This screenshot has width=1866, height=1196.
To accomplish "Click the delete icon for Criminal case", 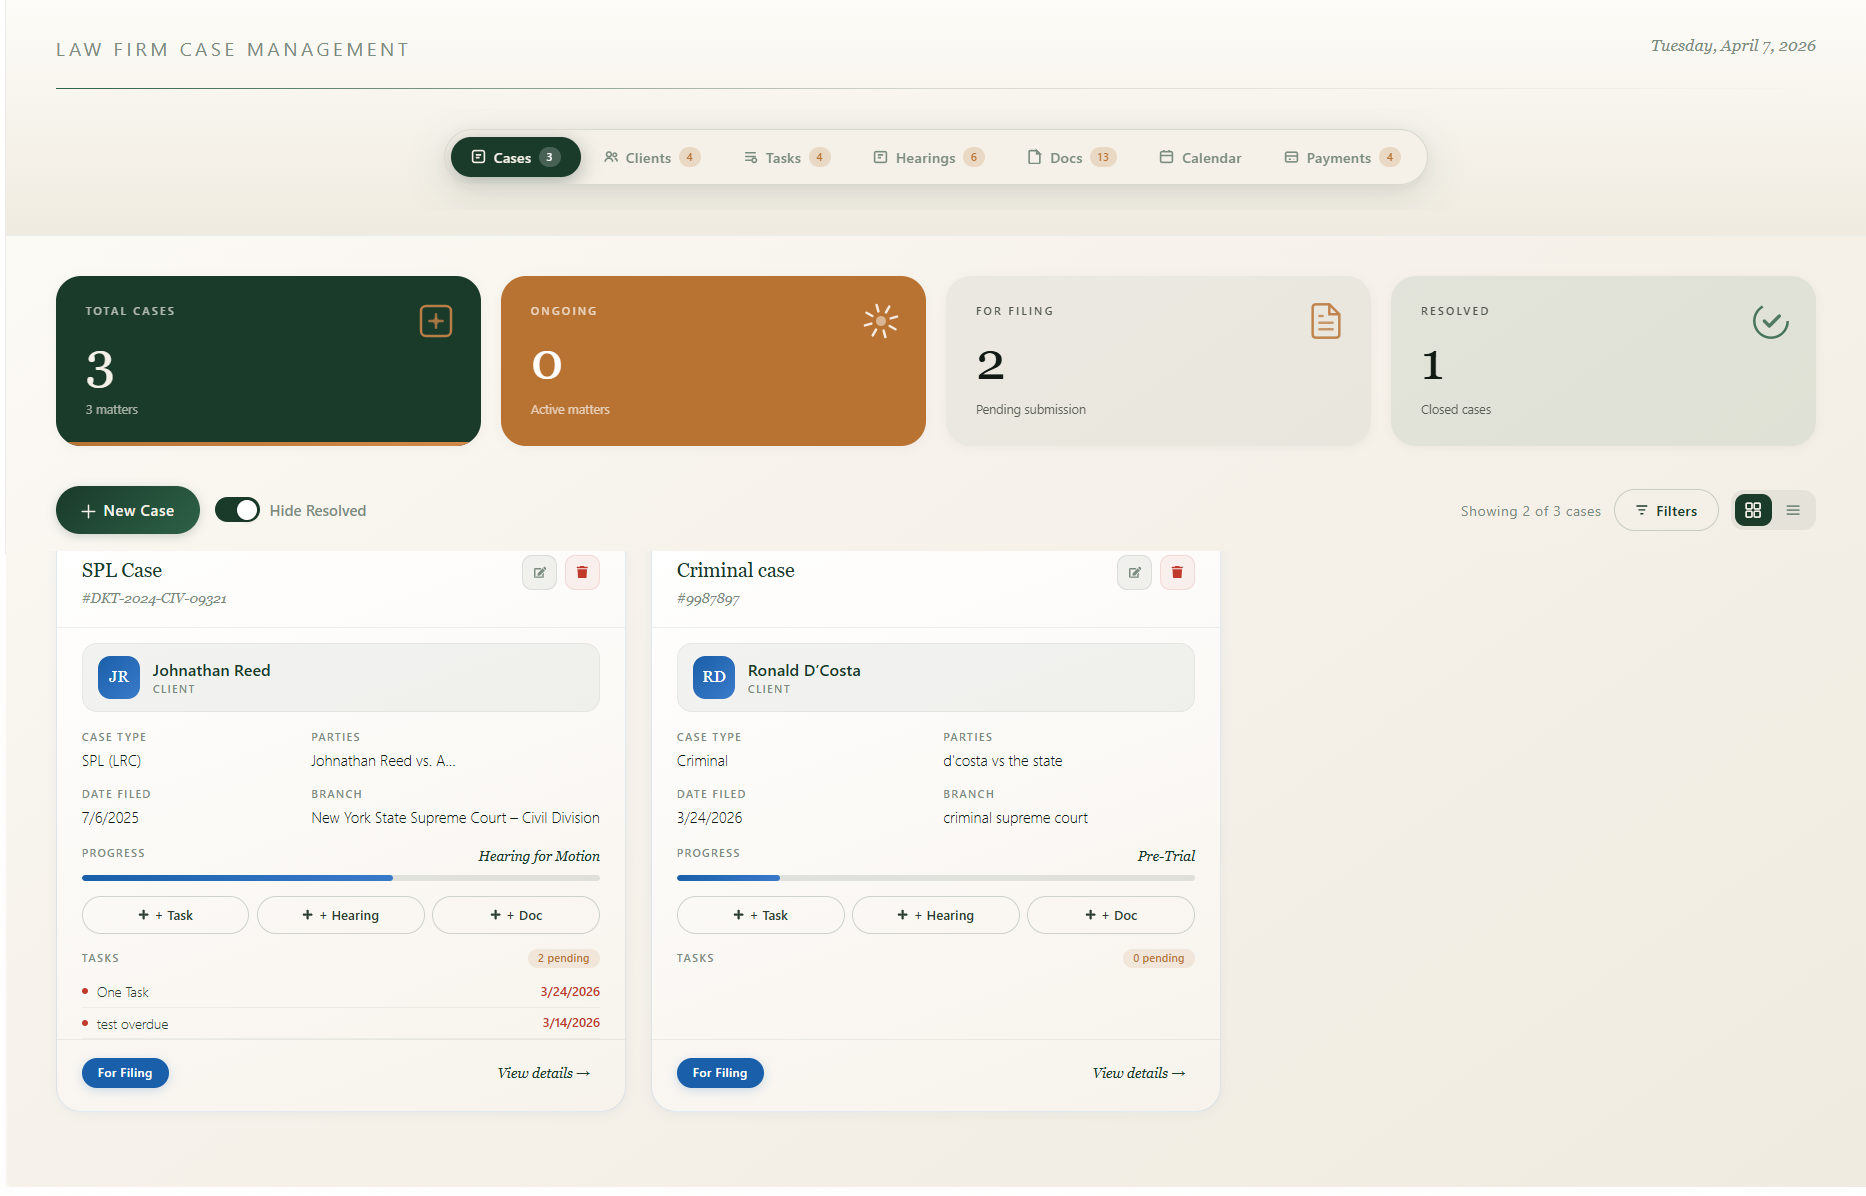I will click(1177, 572).
